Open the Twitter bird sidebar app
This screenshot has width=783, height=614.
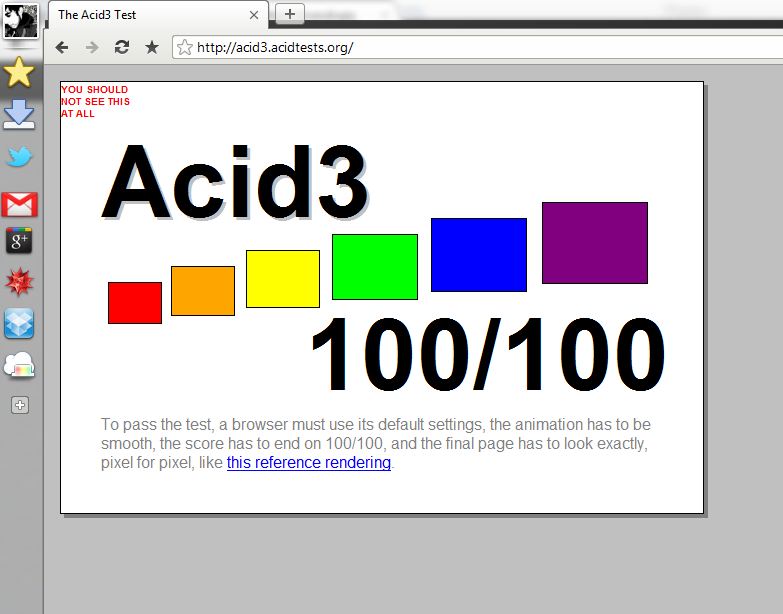pyautogui.click(x=20, y=157)
